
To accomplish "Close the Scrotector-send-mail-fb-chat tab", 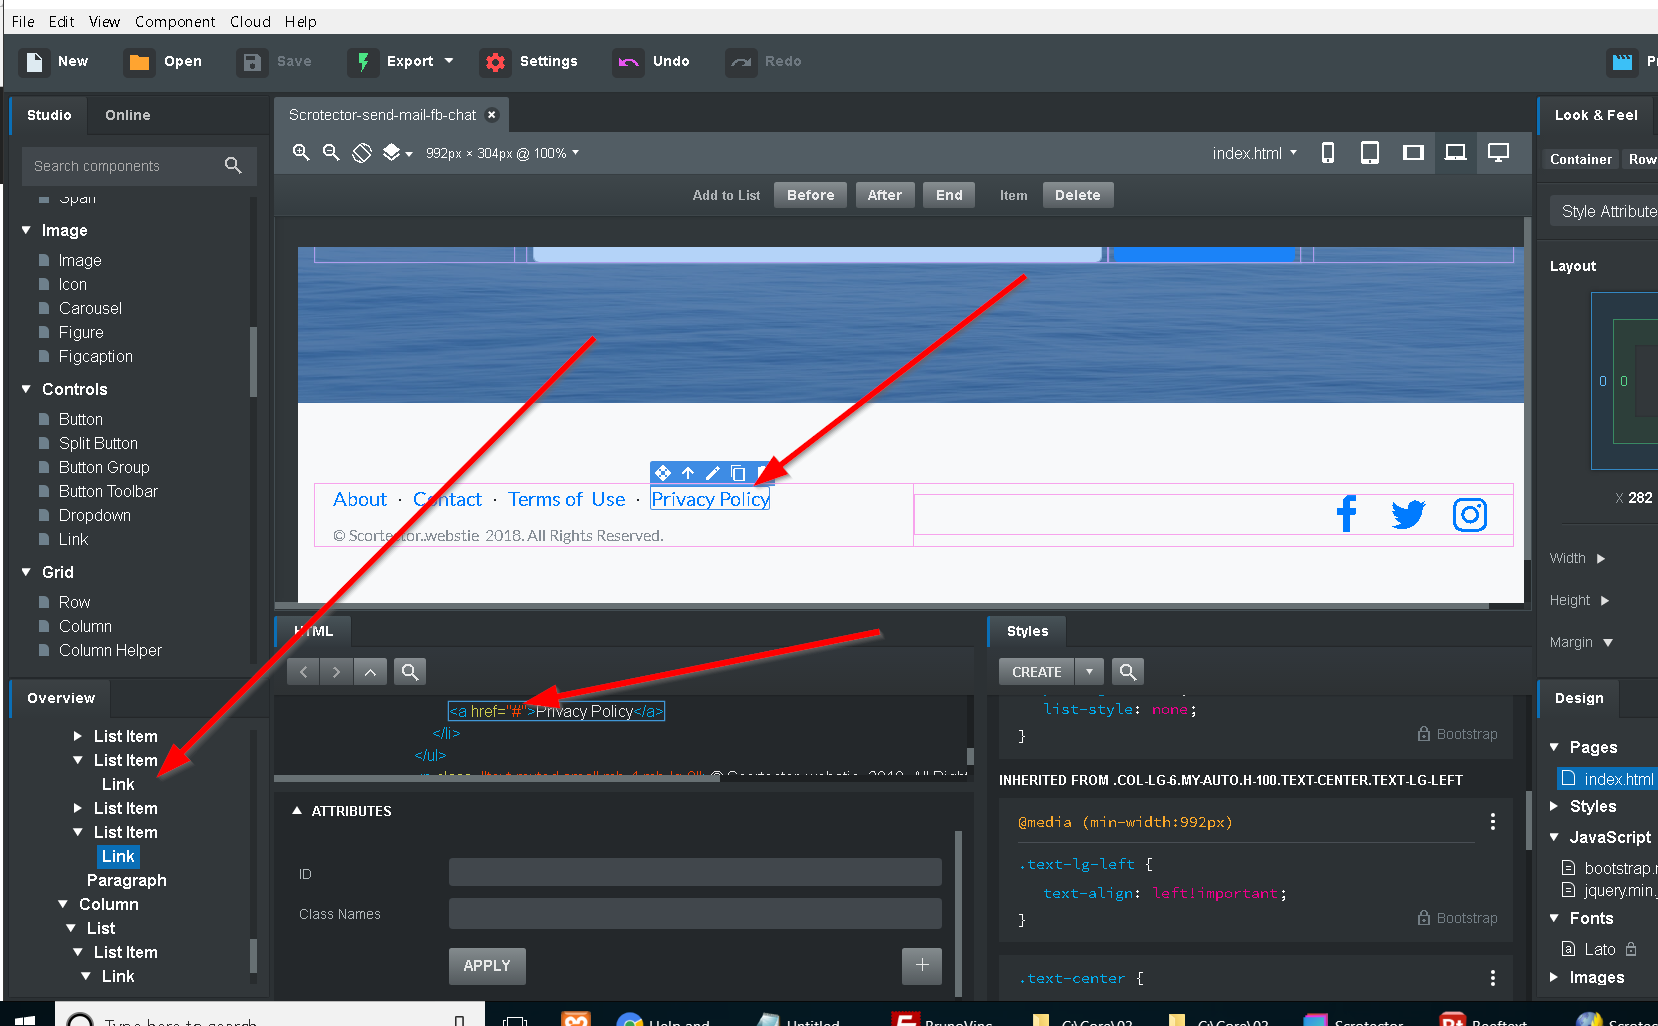I will coord(491,115).
